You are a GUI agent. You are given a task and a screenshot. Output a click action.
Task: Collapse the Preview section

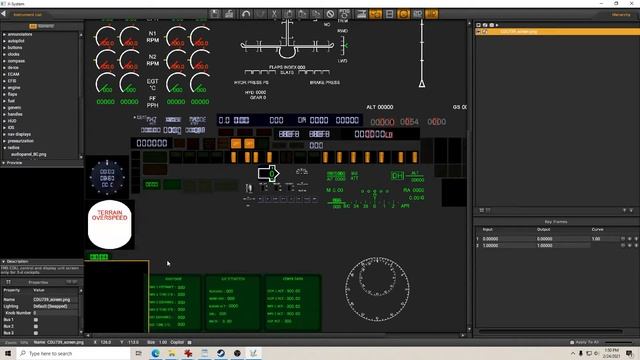coord(4,162)
